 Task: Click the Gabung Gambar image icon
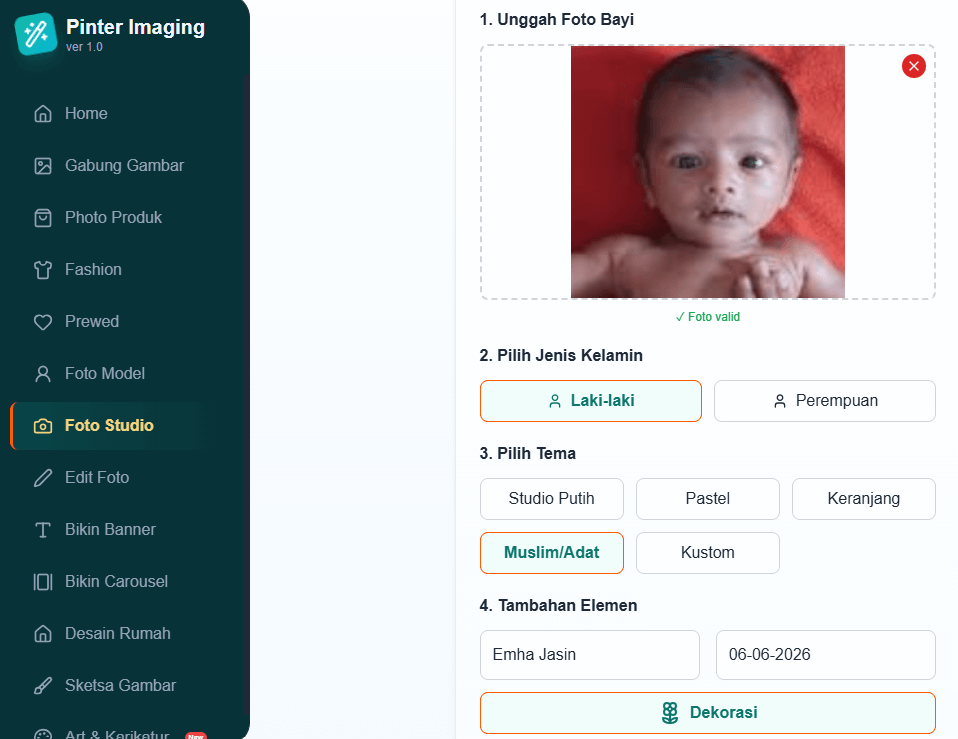(43, 166)
